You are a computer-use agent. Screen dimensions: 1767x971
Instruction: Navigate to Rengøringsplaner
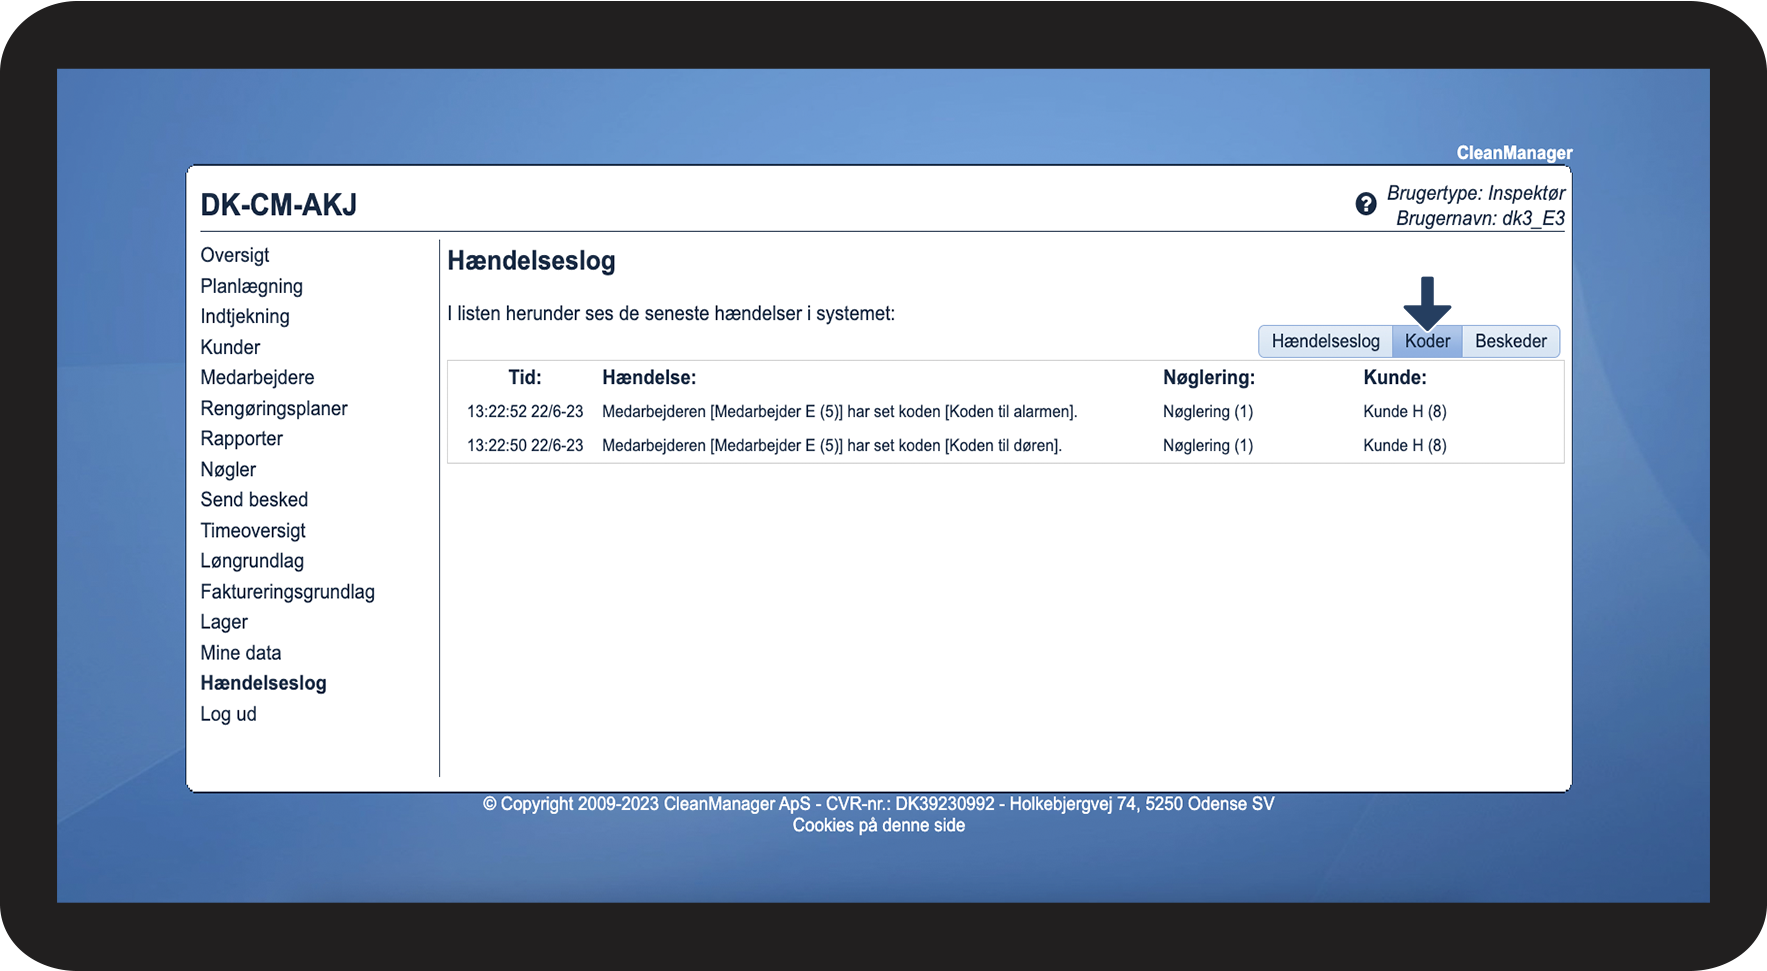tap(274, 408)
